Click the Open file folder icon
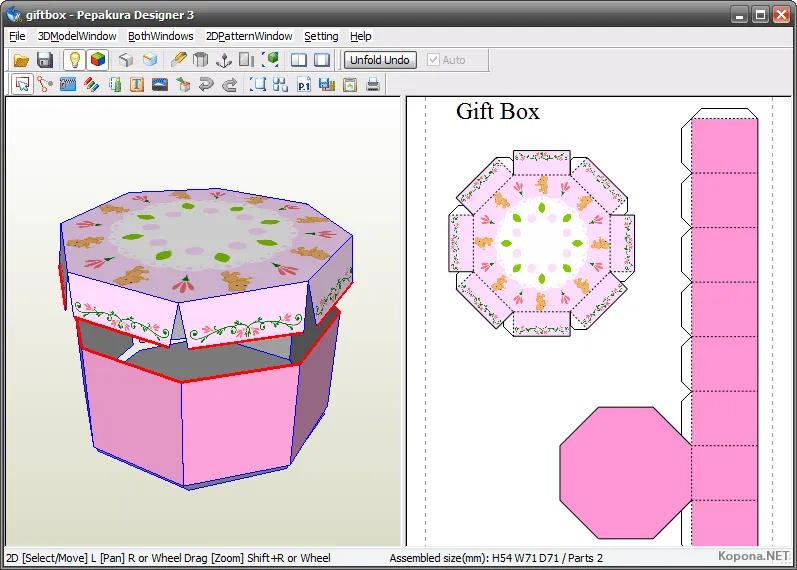 [x=21, y=60]
